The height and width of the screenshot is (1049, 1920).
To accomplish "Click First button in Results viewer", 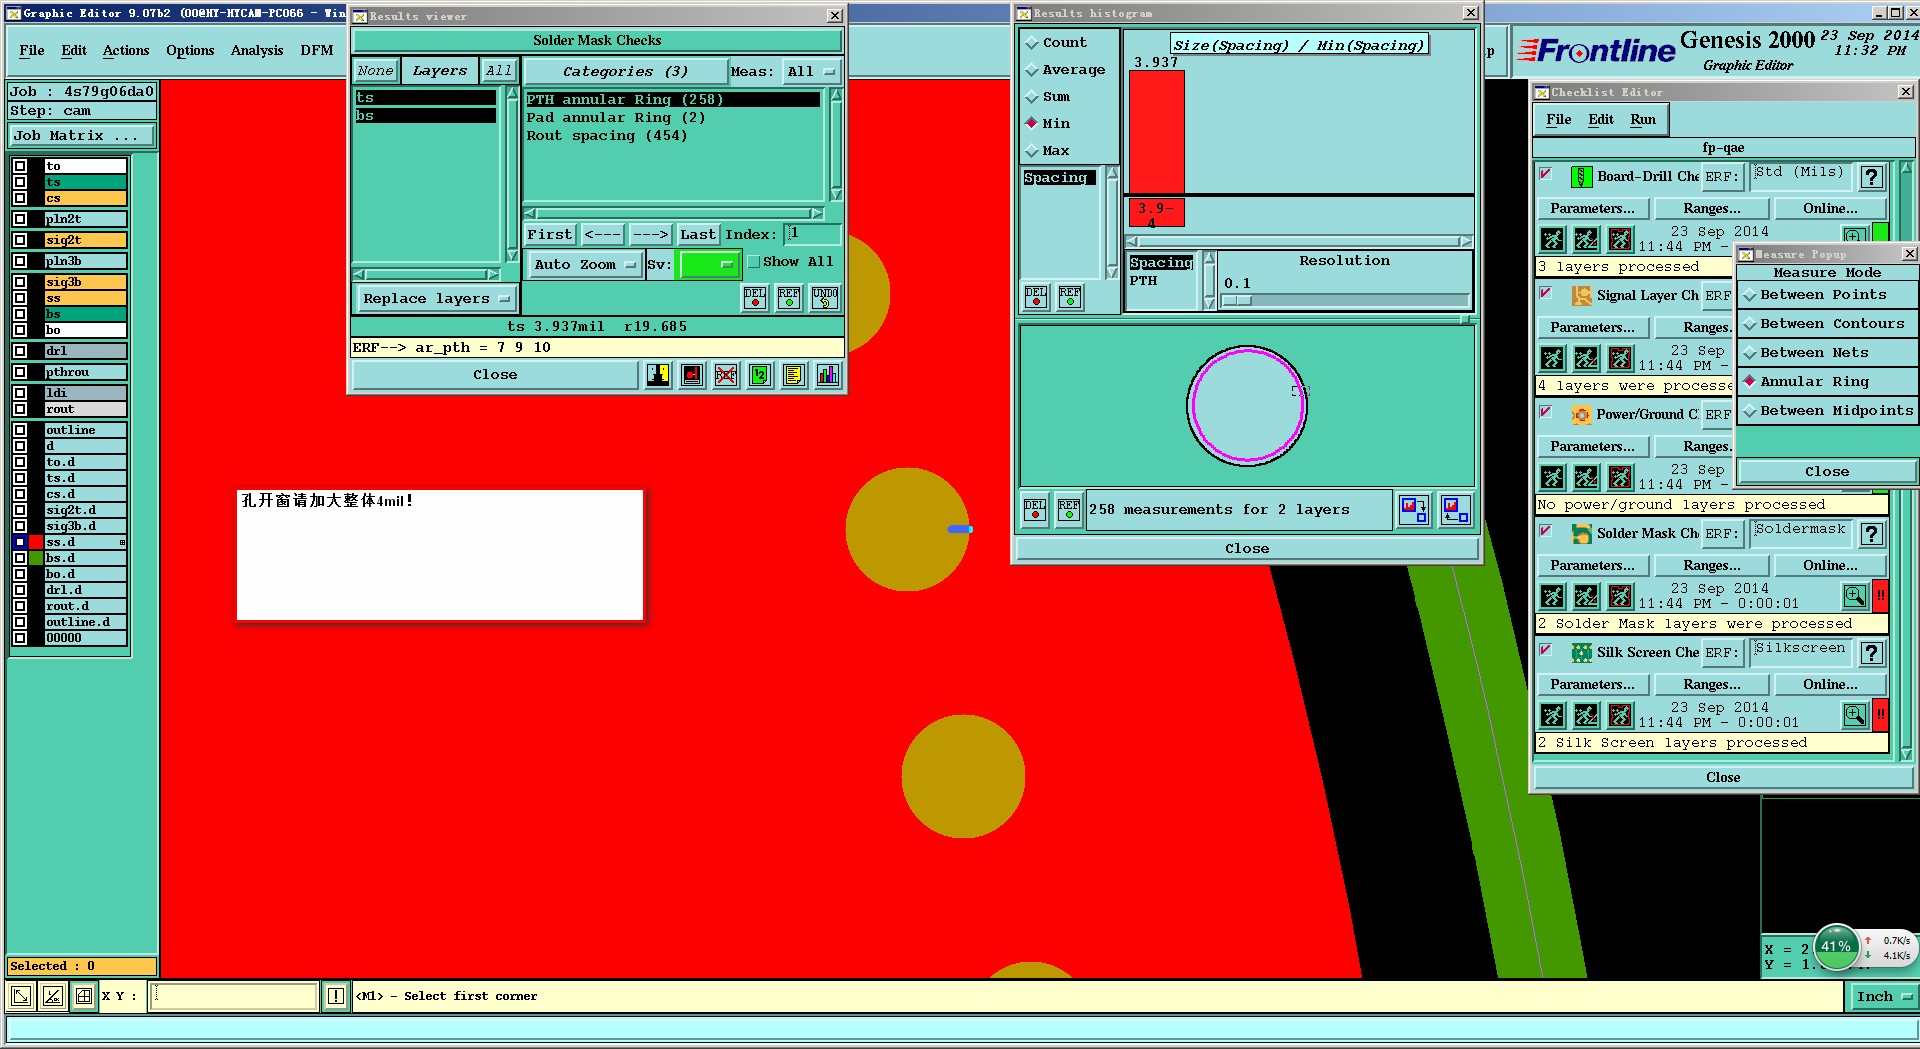I will [x=550, y=235].
